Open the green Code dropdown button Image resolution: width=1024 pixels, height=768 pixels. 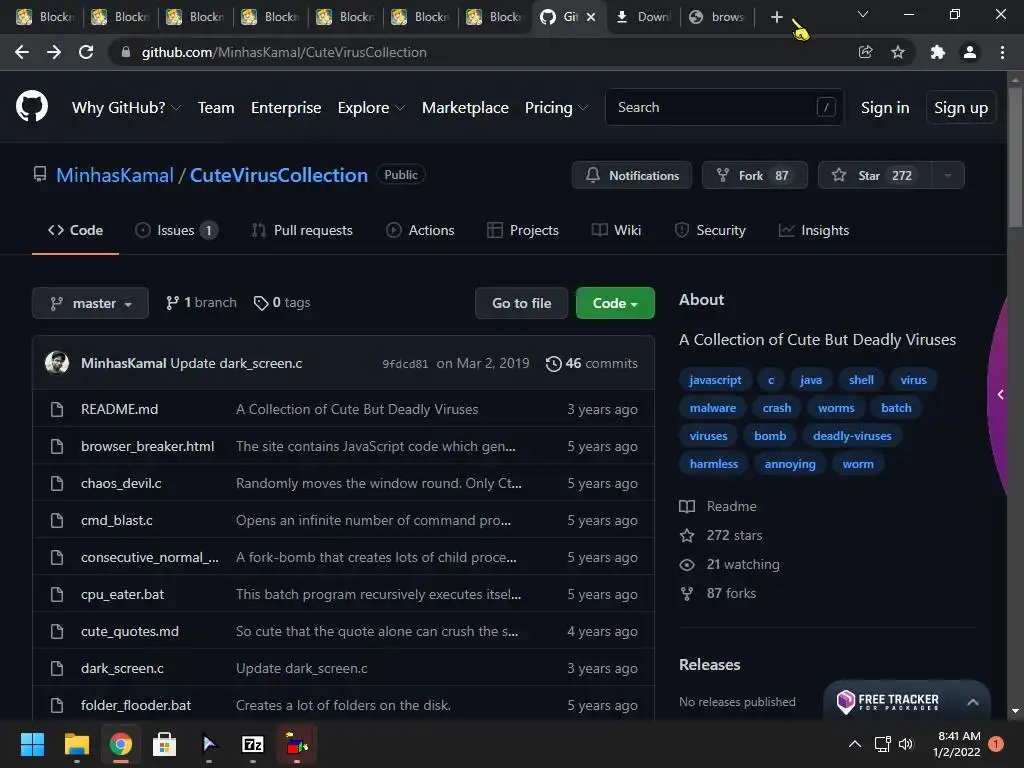pyautogui.click(x=615, y=303)
